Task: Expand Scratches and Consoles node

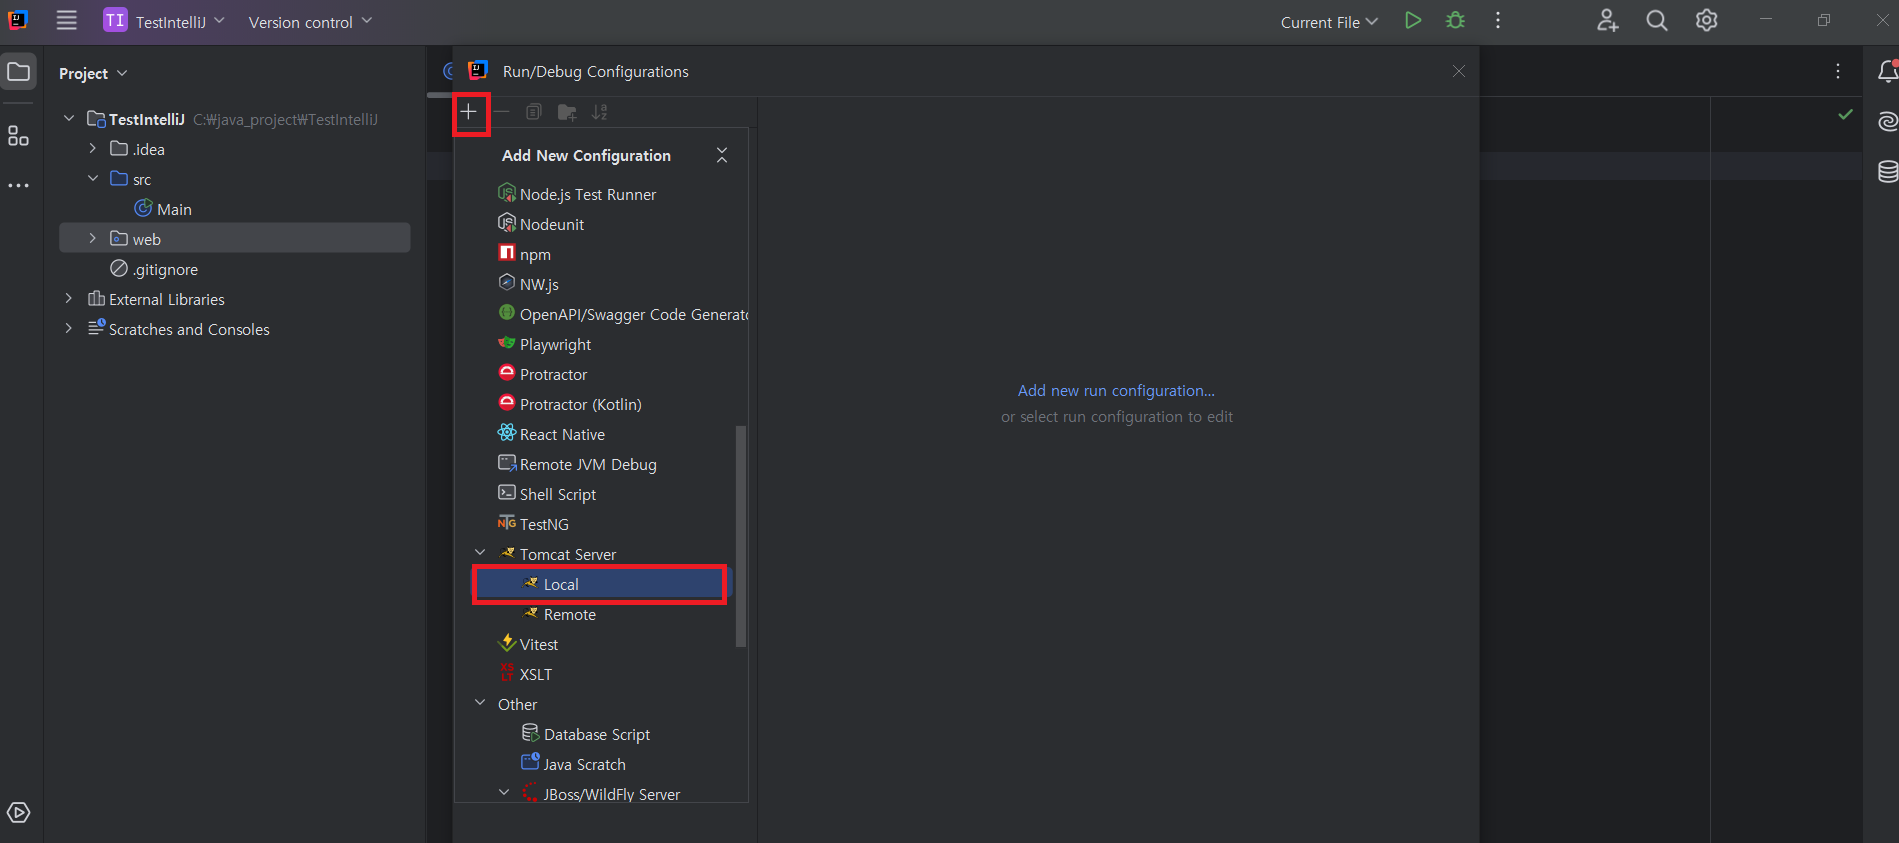Action: (69, 329)
